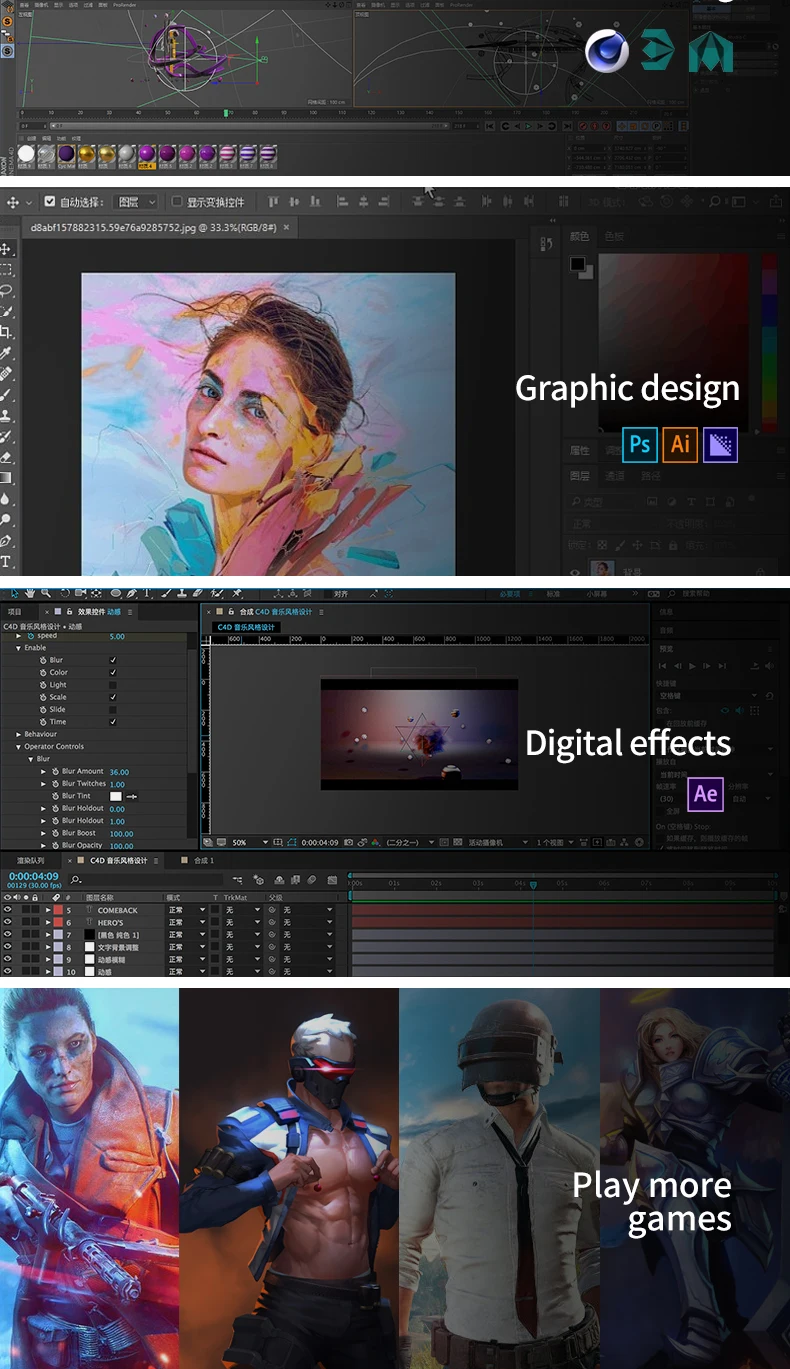The width and height of the screenshot is (790, 1369).
Task: Click the Blur Amount value 36.00
Action: click(x=119, y=771)
